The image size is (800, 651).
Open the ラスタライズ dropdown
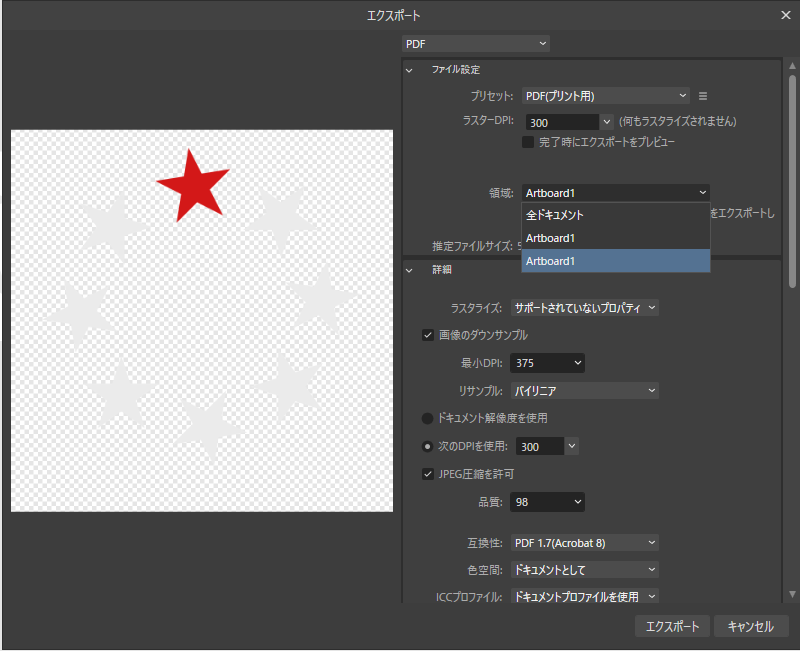point(585,308)
